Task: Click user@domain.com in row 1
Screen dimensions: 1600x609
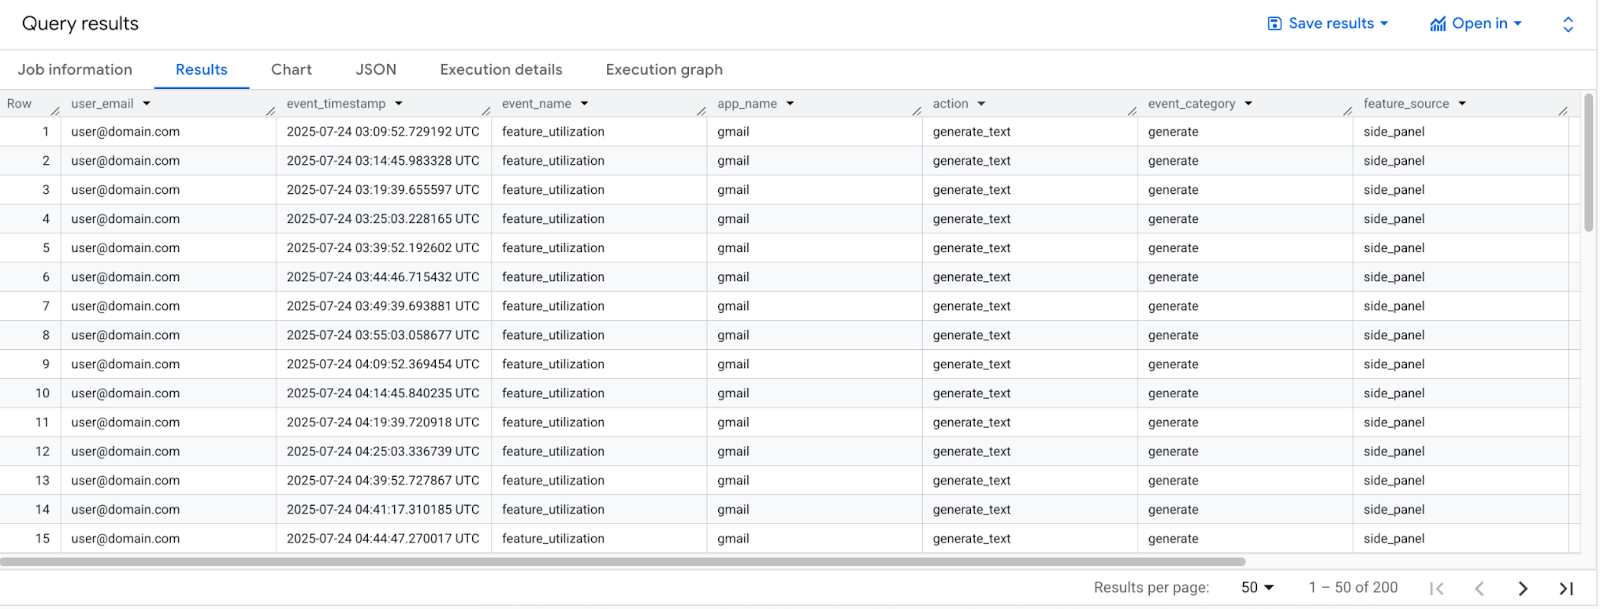Action: [x=125, y=132]
